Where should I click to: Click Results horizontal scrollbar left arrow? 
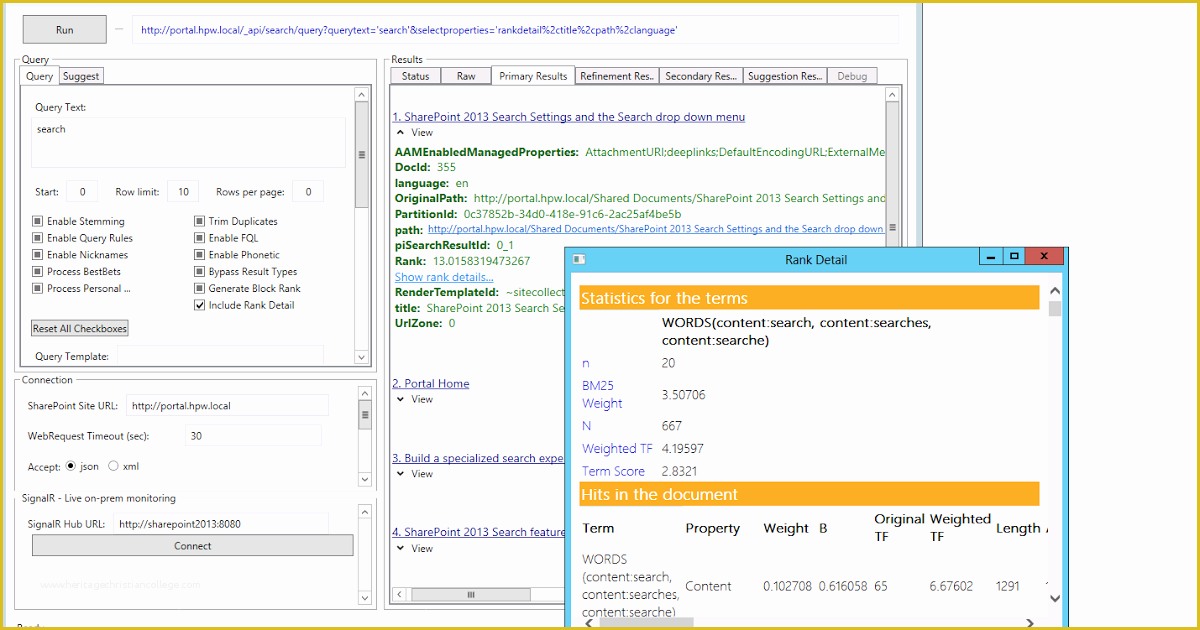(x=397, y=595)
